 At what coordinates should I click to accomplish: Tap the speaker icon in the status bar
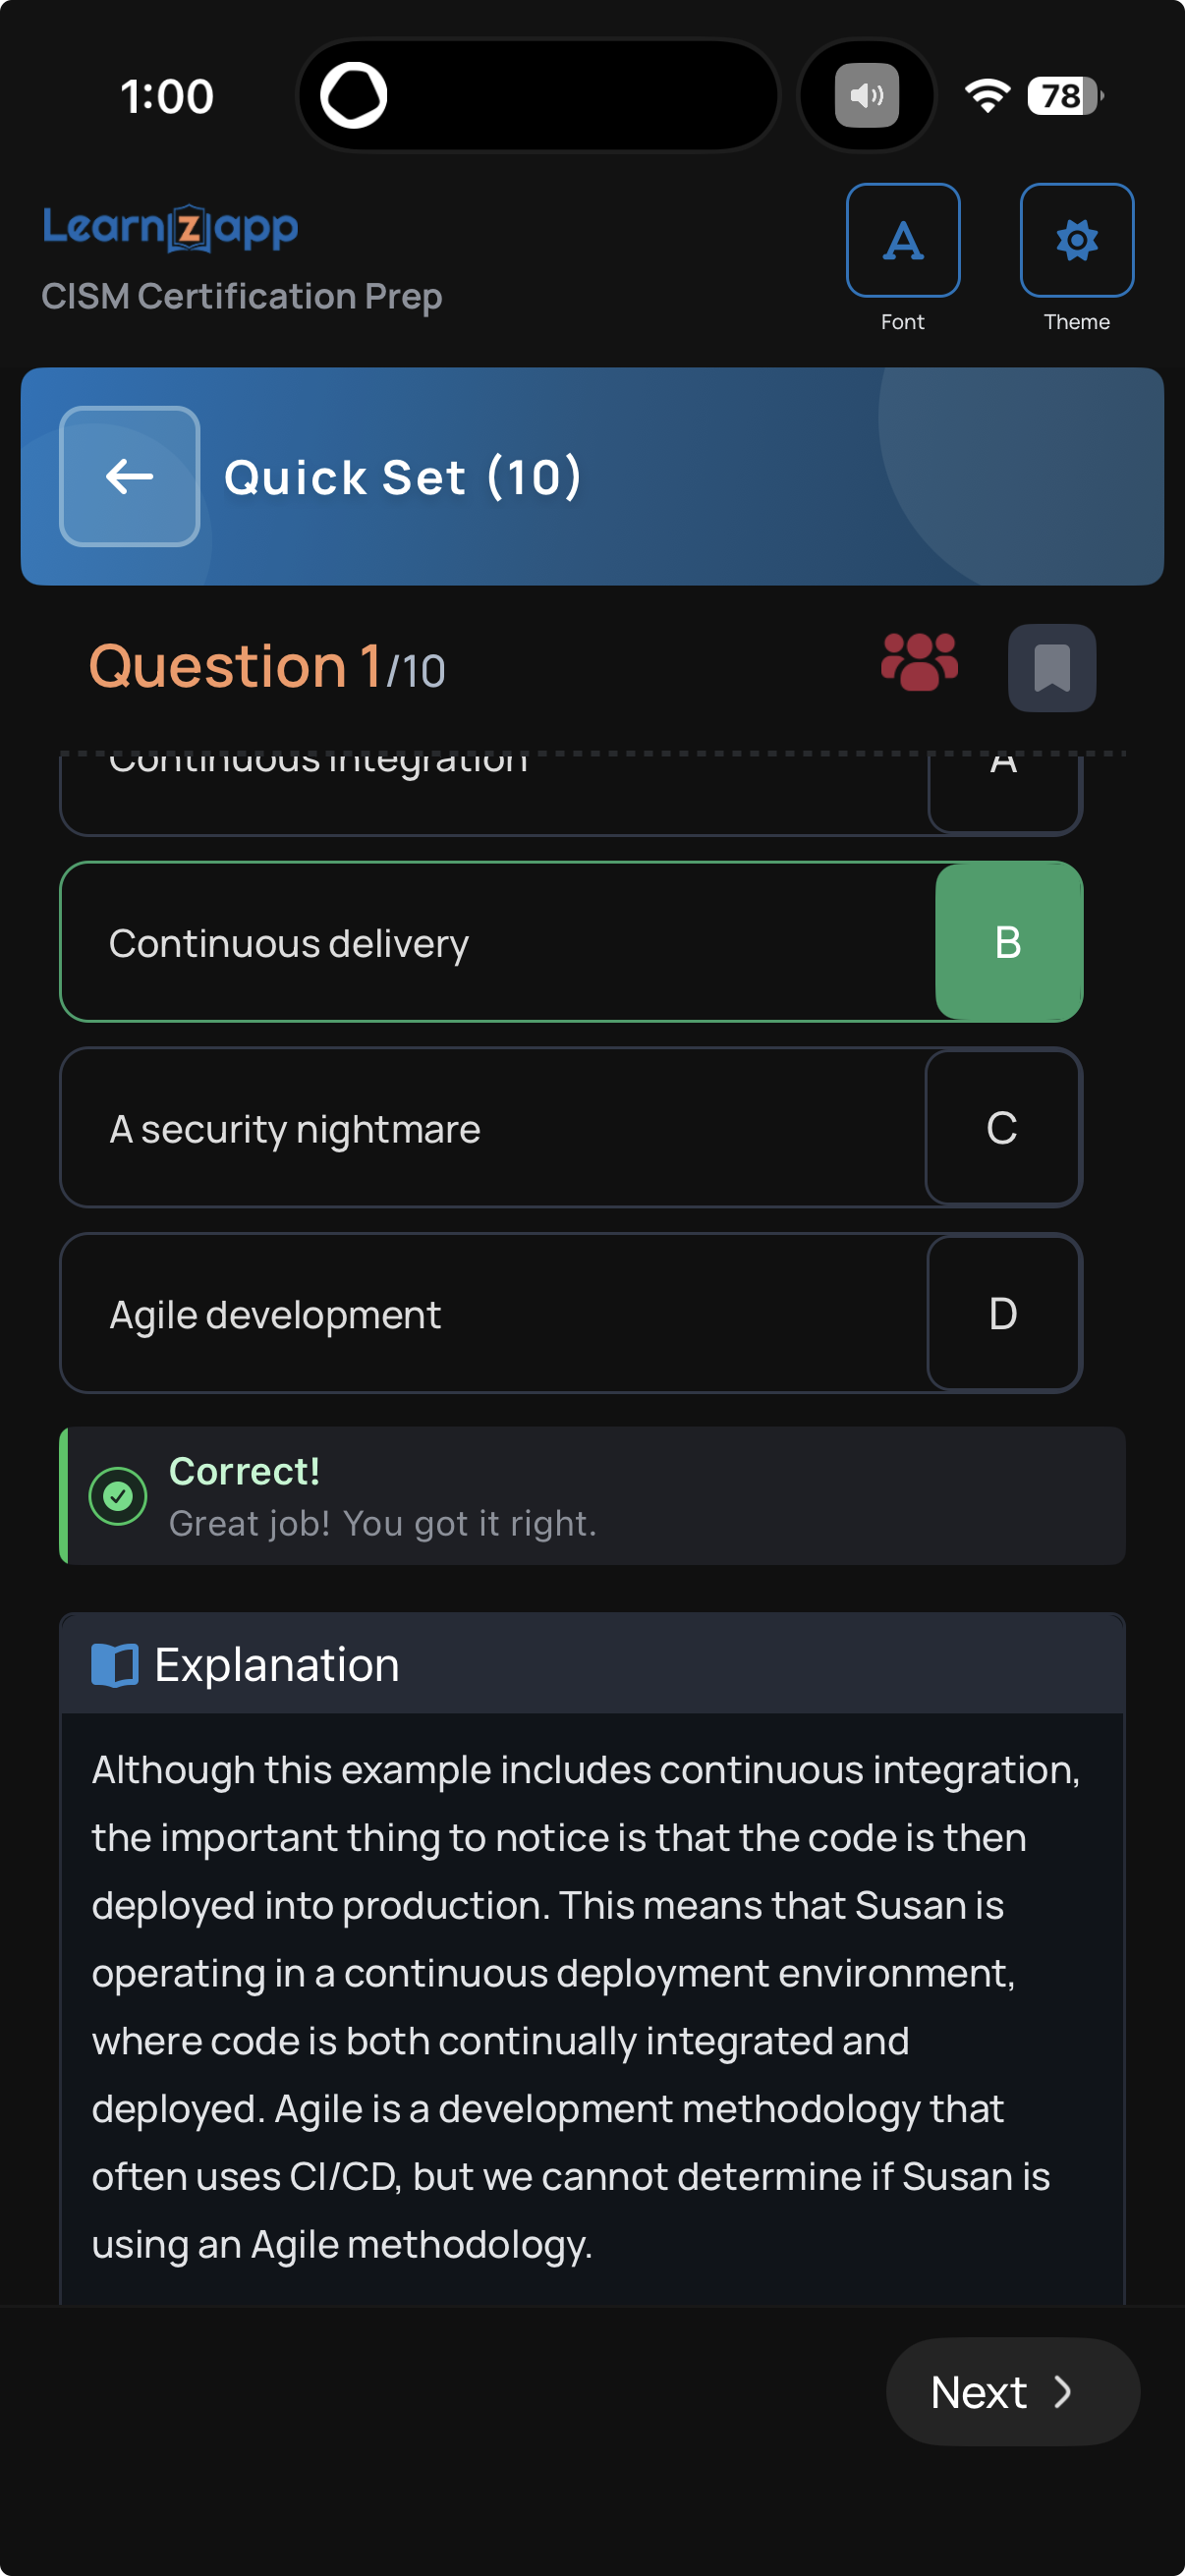point(866,95)
